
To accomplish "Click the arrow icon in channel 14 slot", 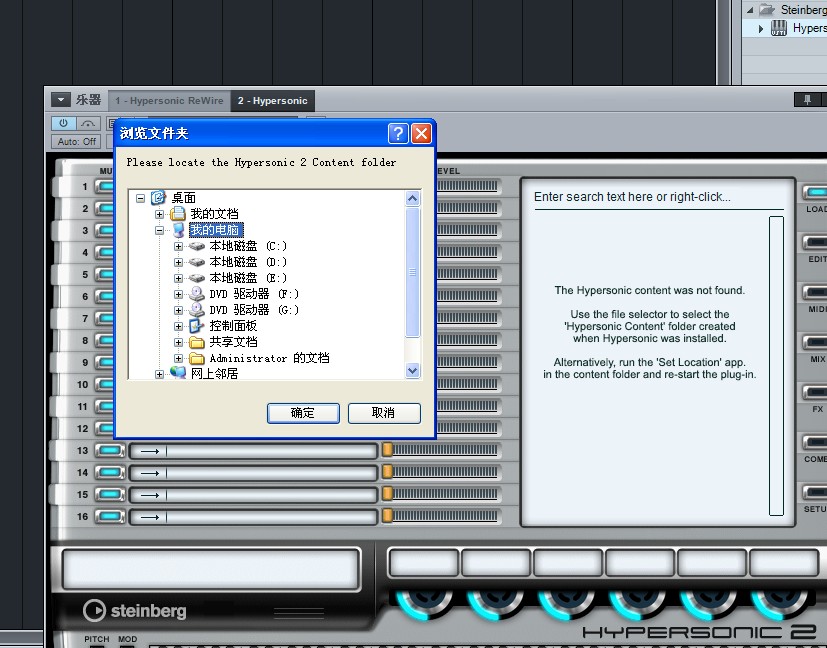I will click(150, 473).
